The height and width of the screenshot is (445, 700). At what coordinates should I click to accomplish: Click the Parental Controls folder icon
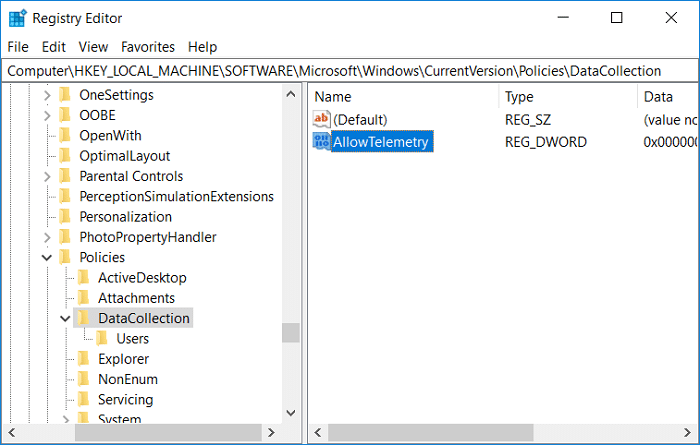coord(66,176)
